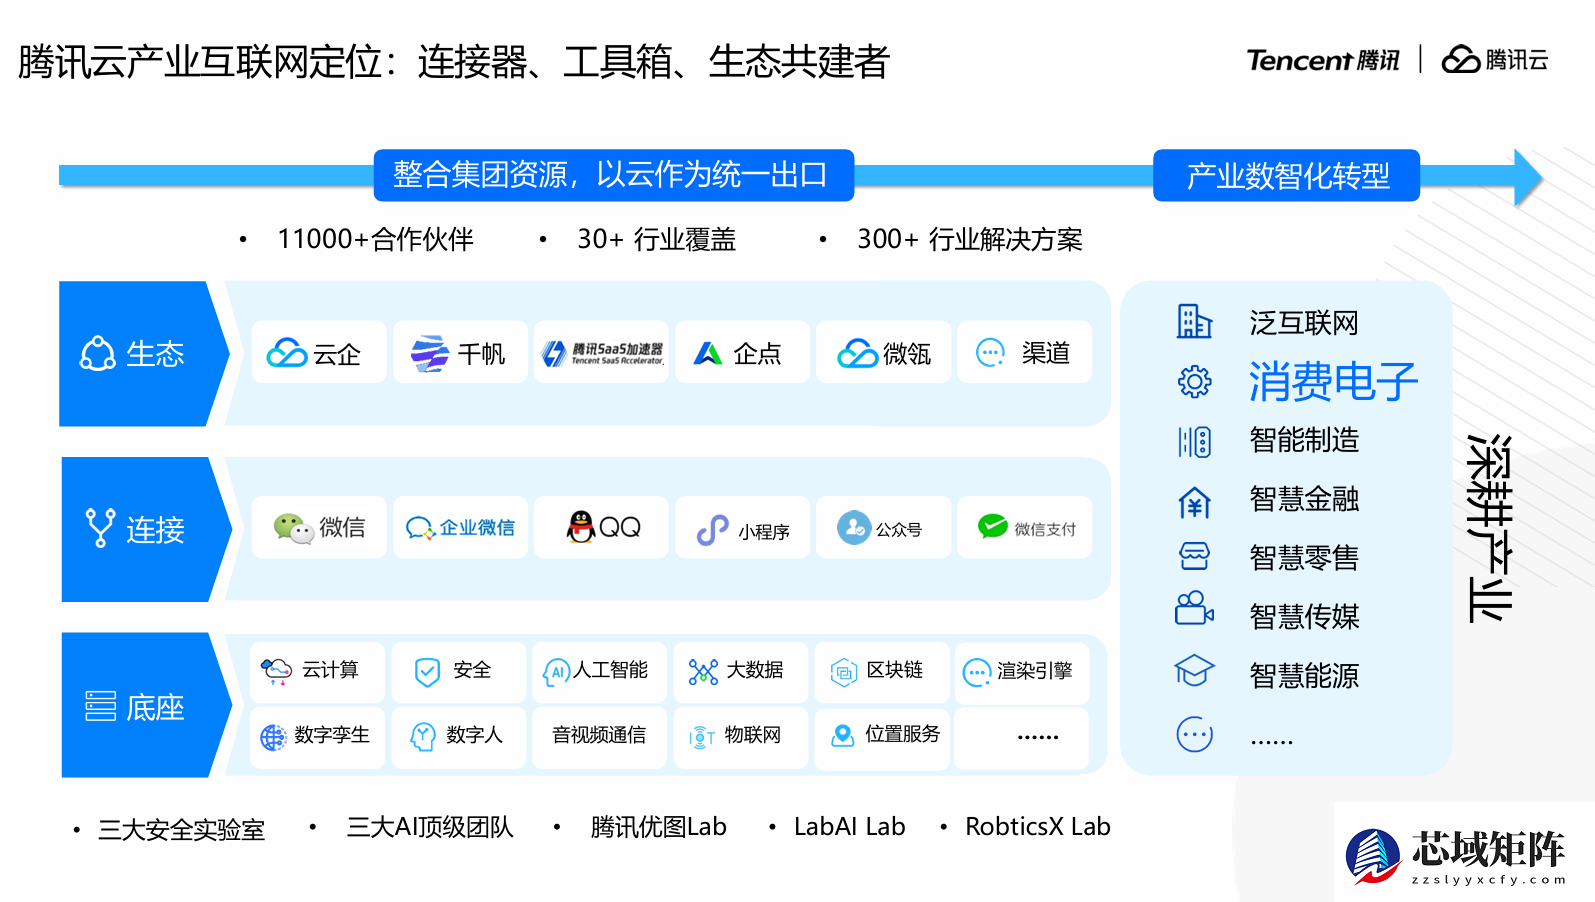1595x902 pixels.
Task: Click the QQ penguin icon
Action: [580, 526]
